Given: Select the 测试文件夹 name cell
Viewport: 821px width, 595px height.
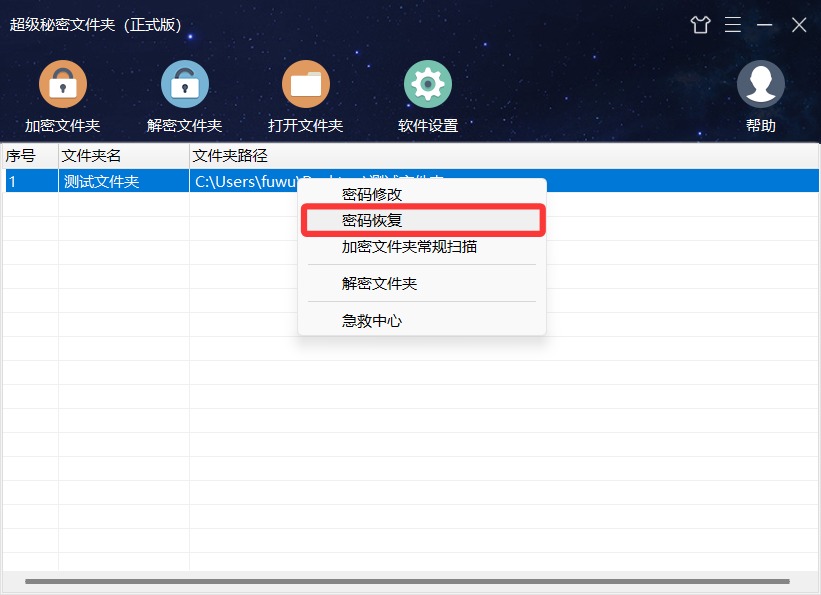Looking at the screenshot, I should 124,181.
